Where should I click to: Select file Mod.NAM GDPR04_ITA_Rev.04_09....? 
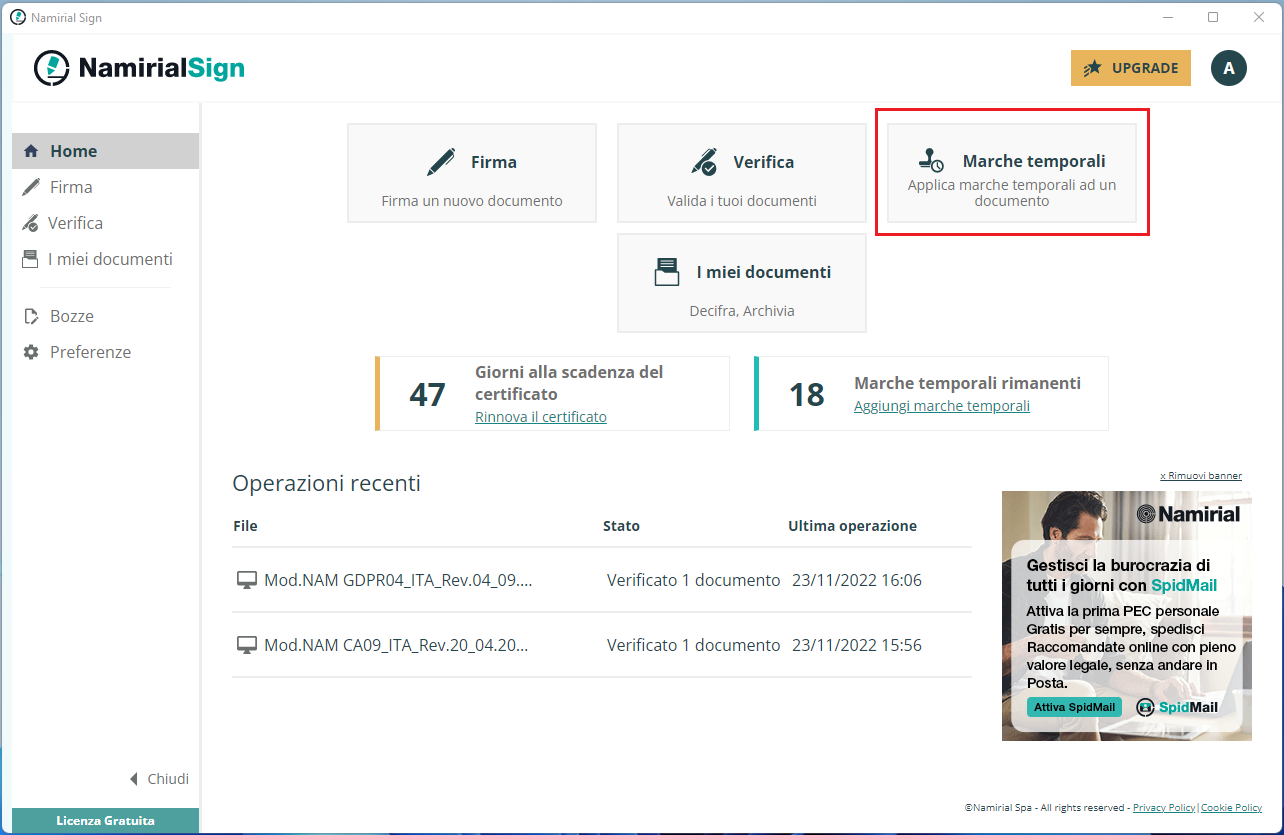pyautogui.click(x=398, y=580)
